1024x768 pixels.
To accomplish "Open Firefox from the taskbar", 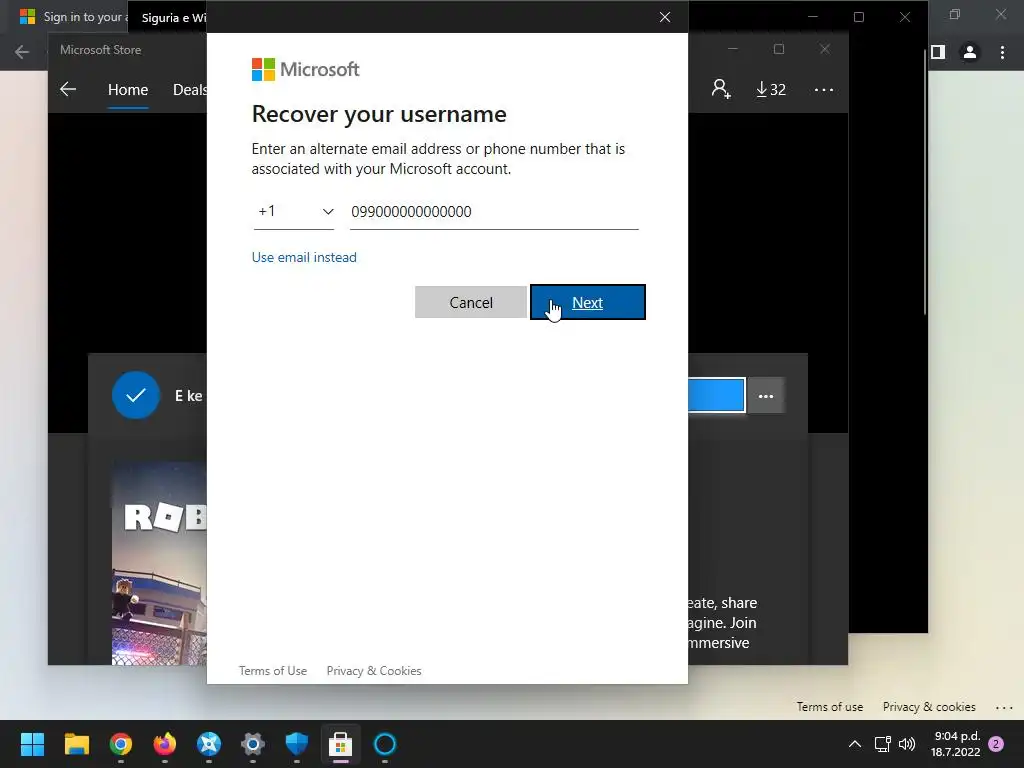I will [165, 744].
